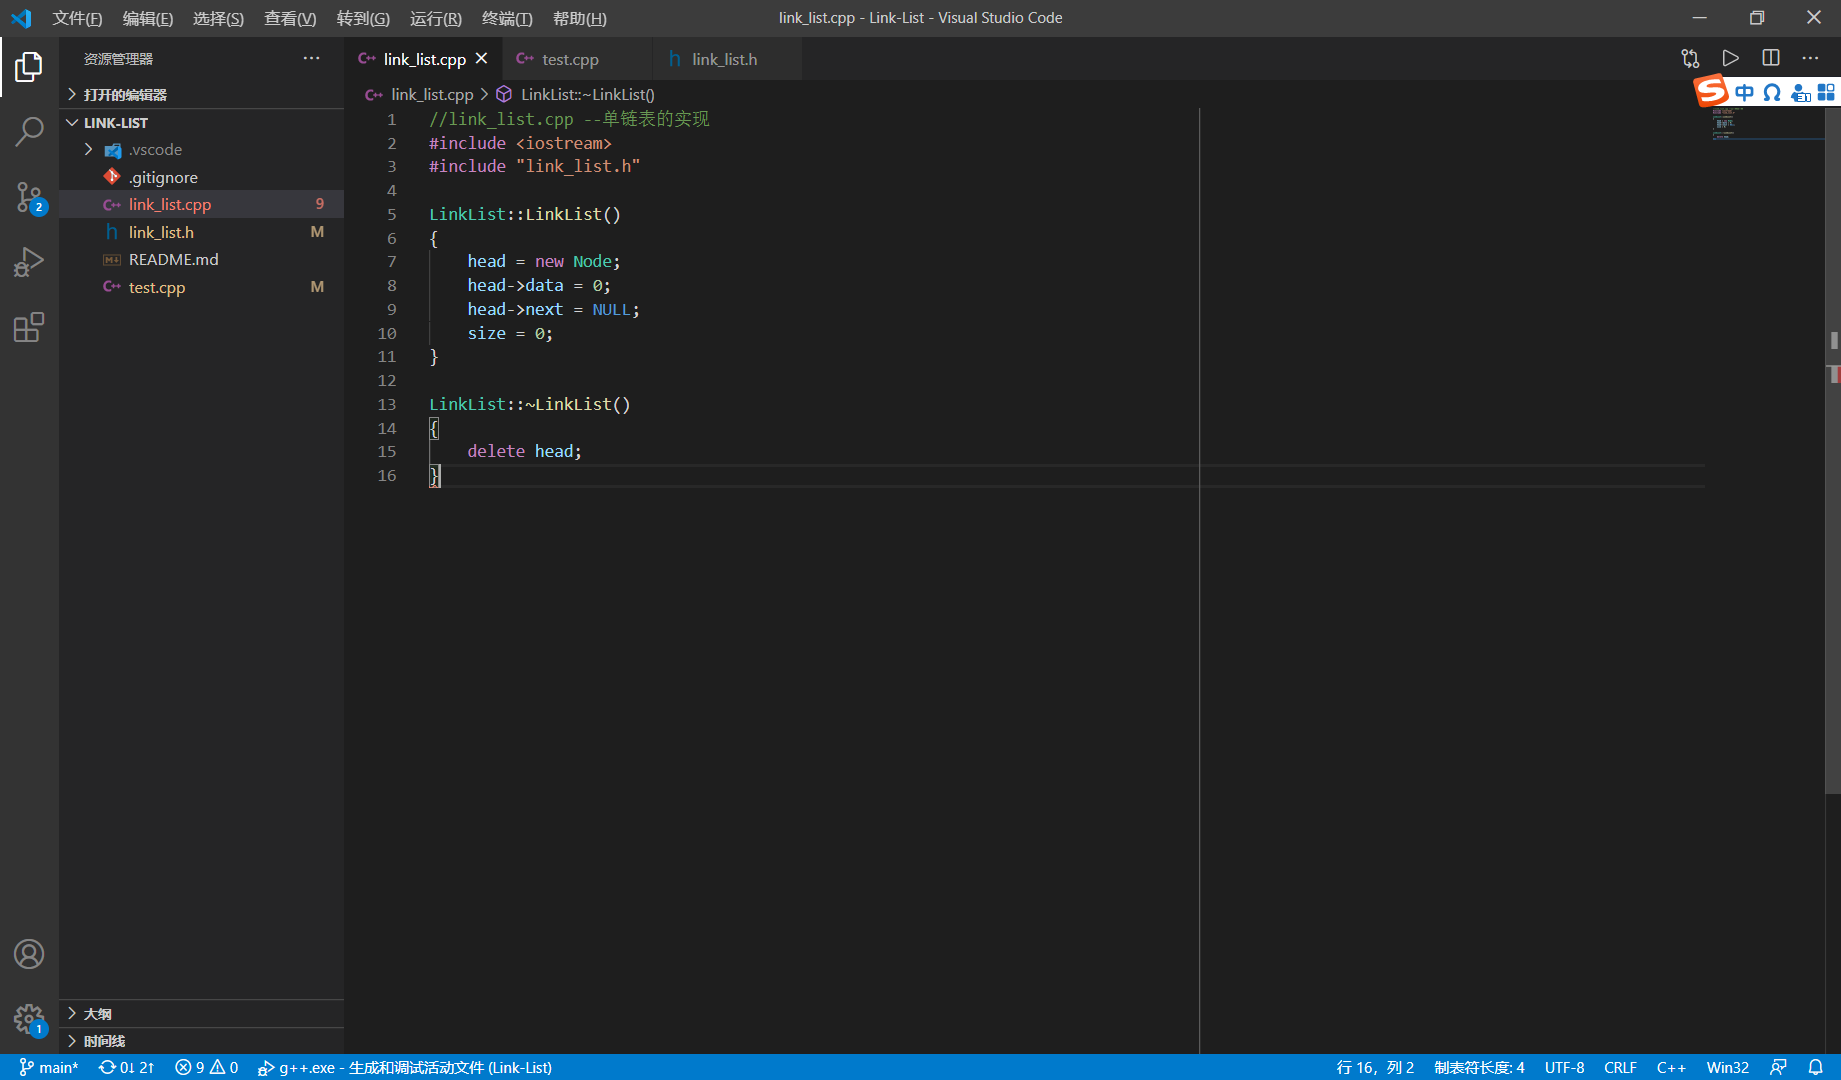This screenshot has height=1080, width=1841.
Task: Open Sogou soft keyboard icon
Action: (x=1800, y=93)
